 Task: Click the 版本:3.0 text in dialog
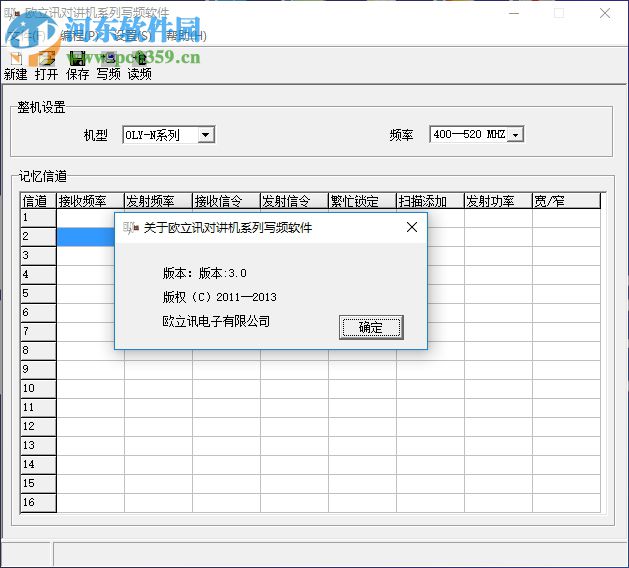(x=223, y=274)
